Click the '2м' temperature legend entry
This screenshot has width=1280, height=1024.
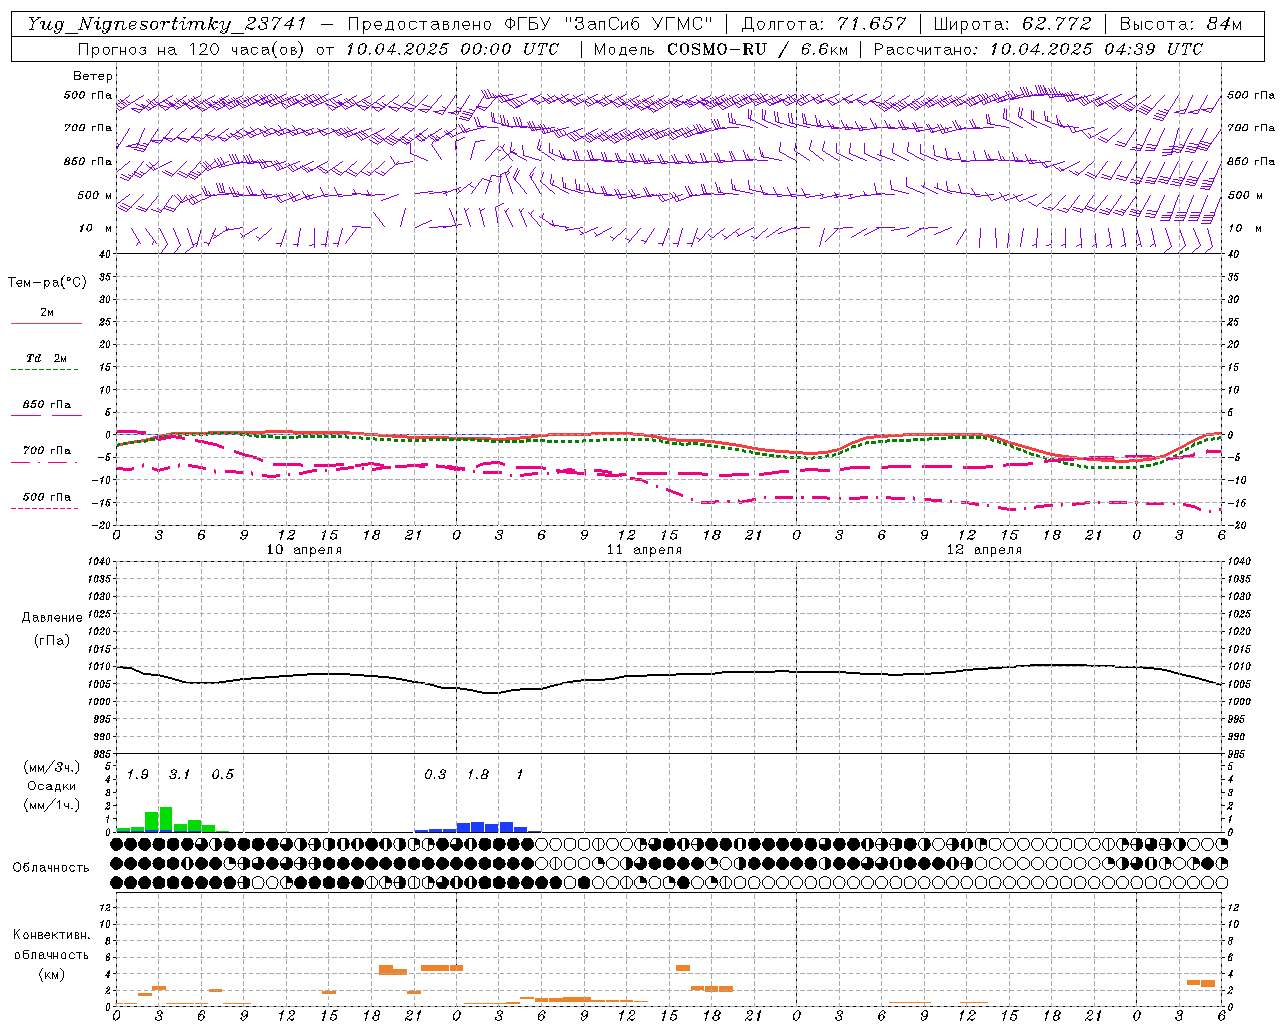pos(47,312)
